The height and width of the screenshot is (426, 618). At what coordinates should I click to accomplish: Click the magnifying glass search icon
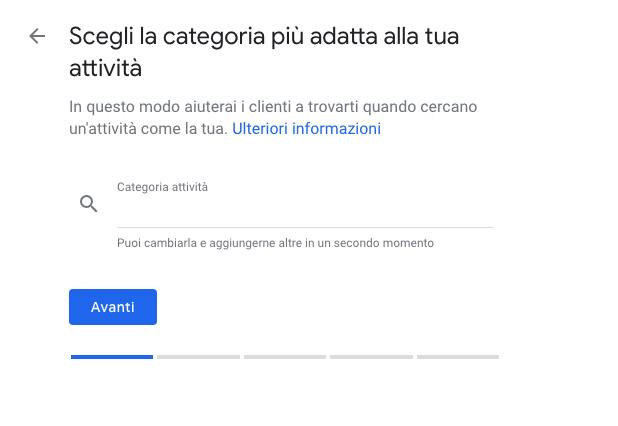tap(89, 204)
